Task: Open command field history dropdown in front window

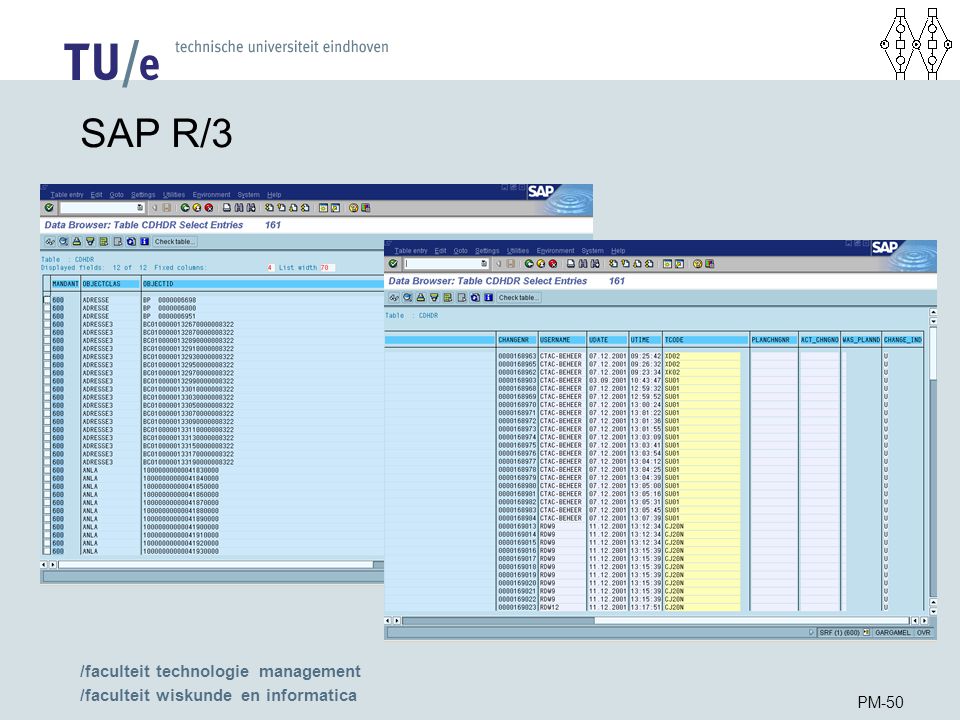Action: tap(484, 263)
